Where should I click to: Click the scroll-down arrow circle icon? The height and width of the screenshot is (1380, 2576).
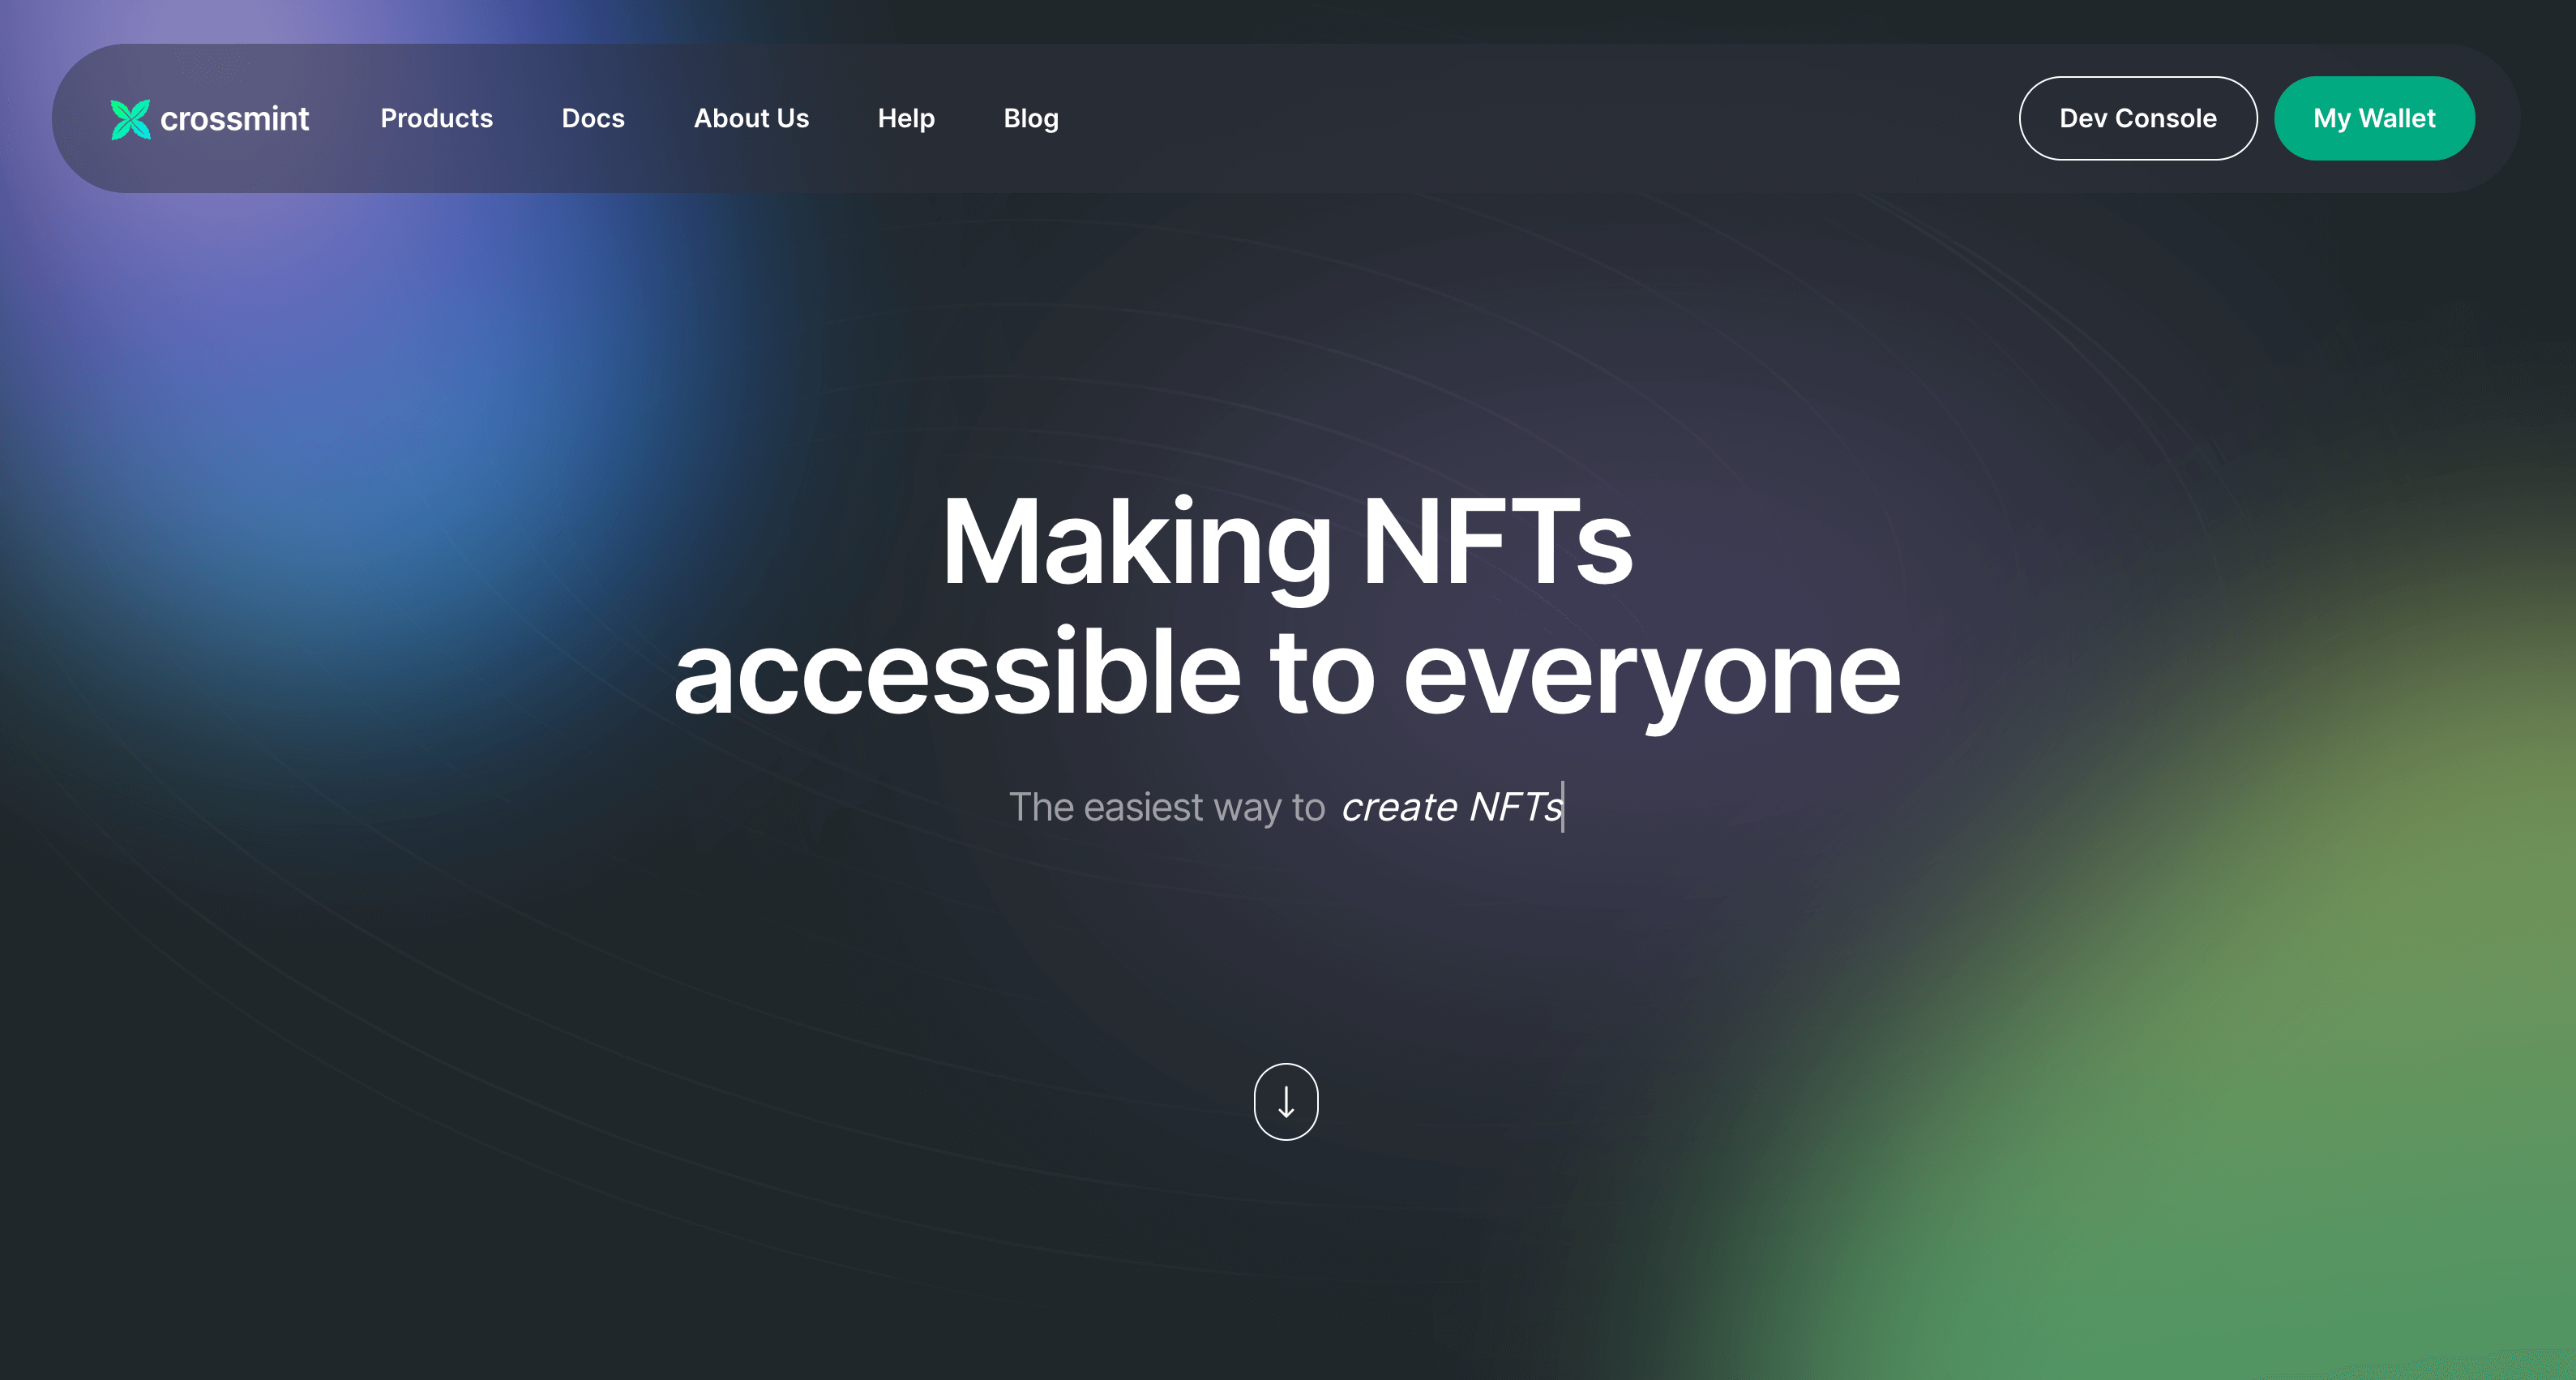point(1286,1101)
